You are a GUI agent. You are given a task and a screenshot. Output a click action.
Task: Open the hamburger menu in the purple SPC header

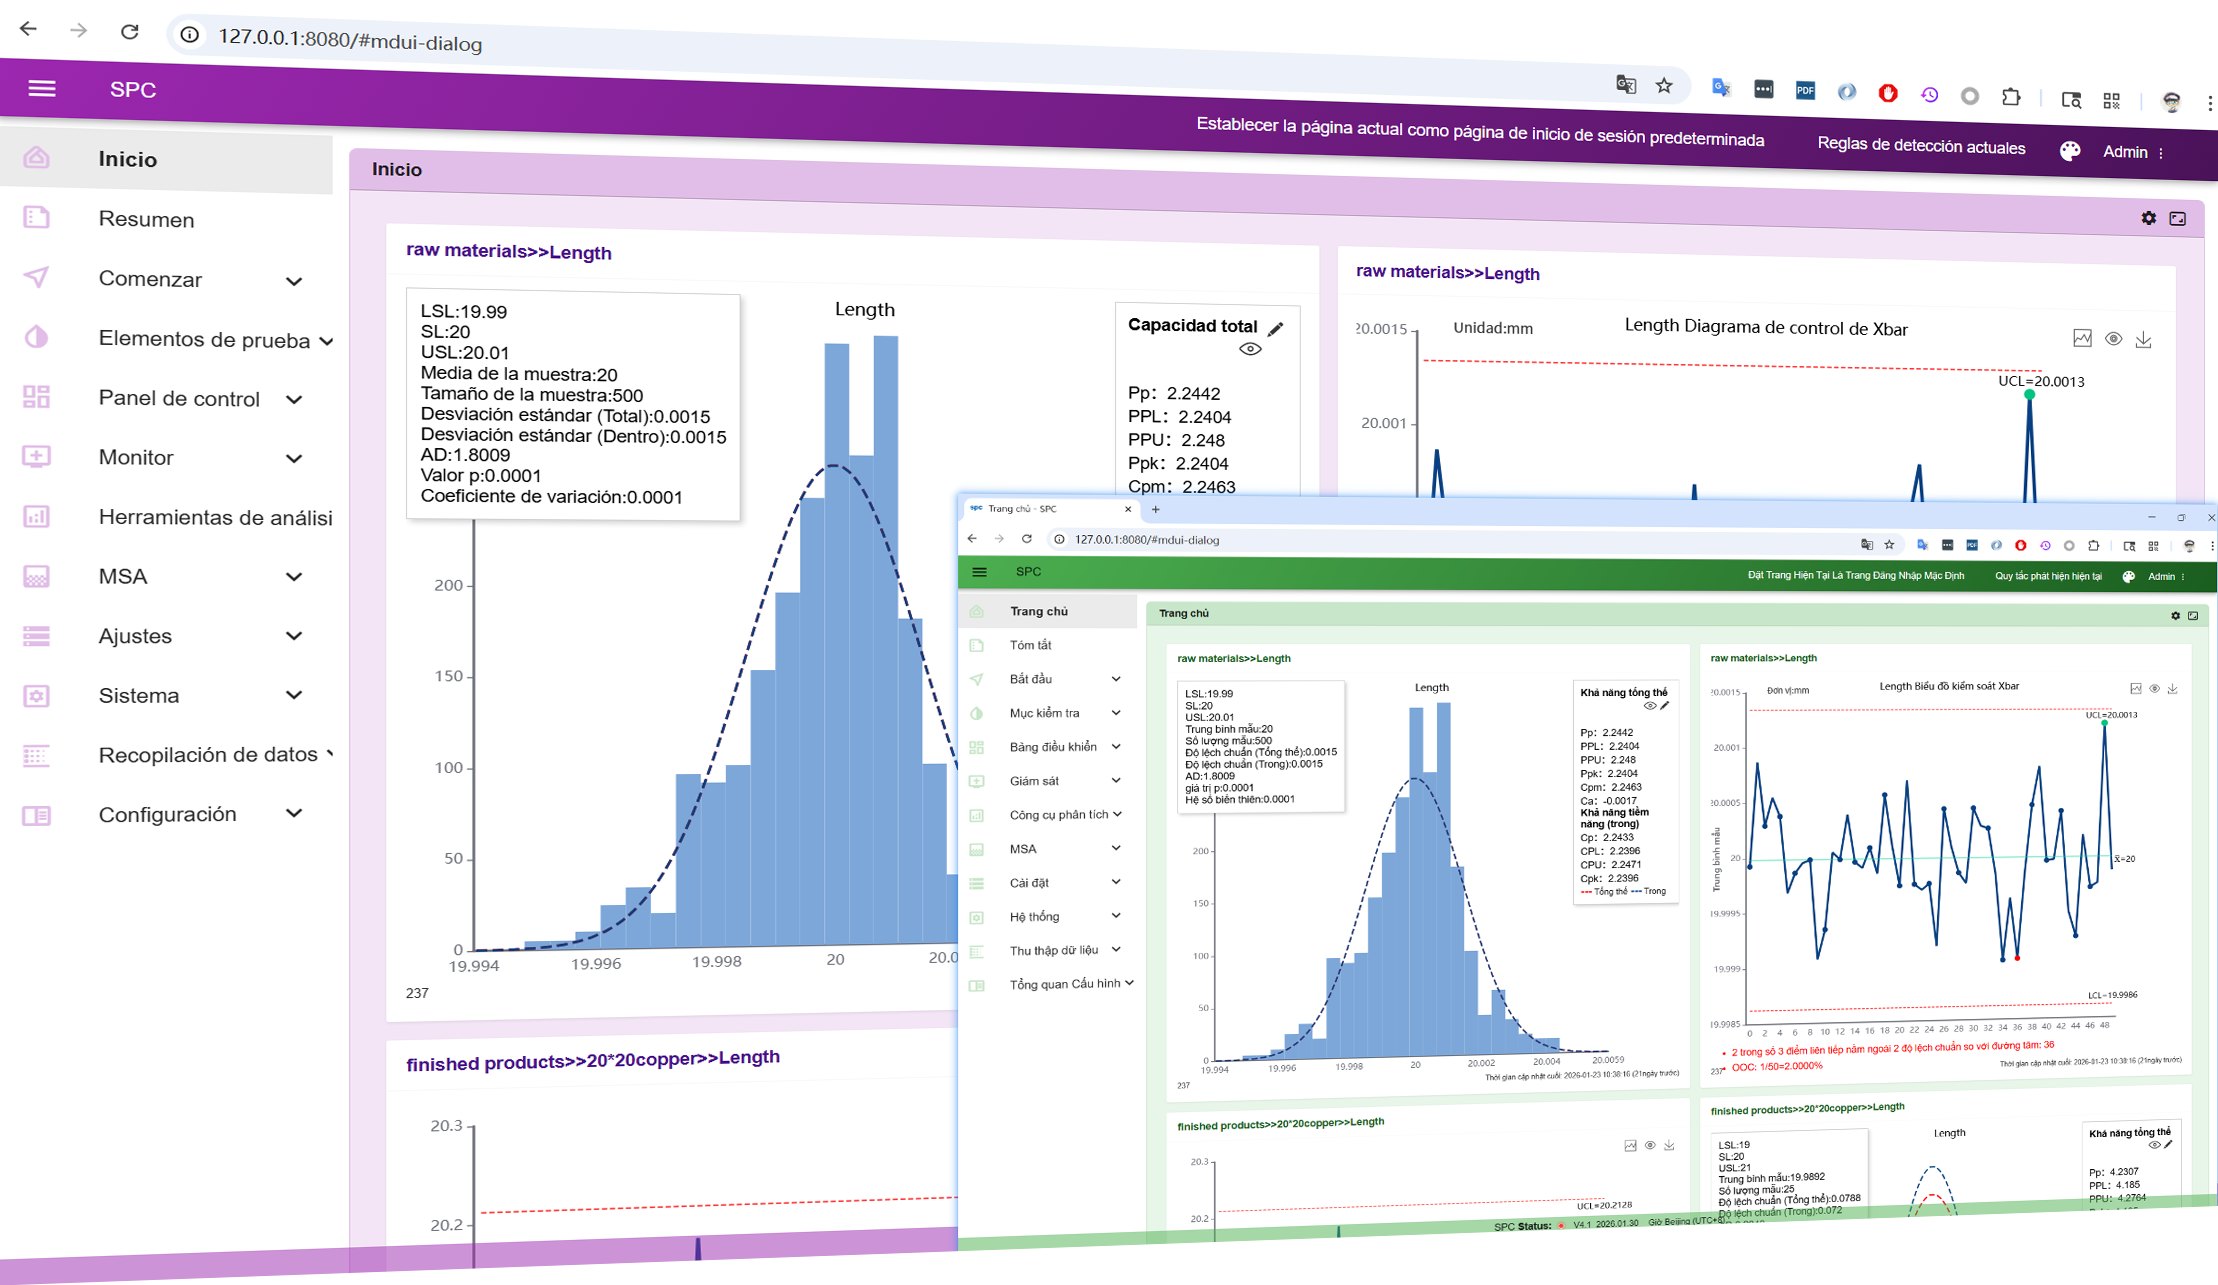coord(42,89)
